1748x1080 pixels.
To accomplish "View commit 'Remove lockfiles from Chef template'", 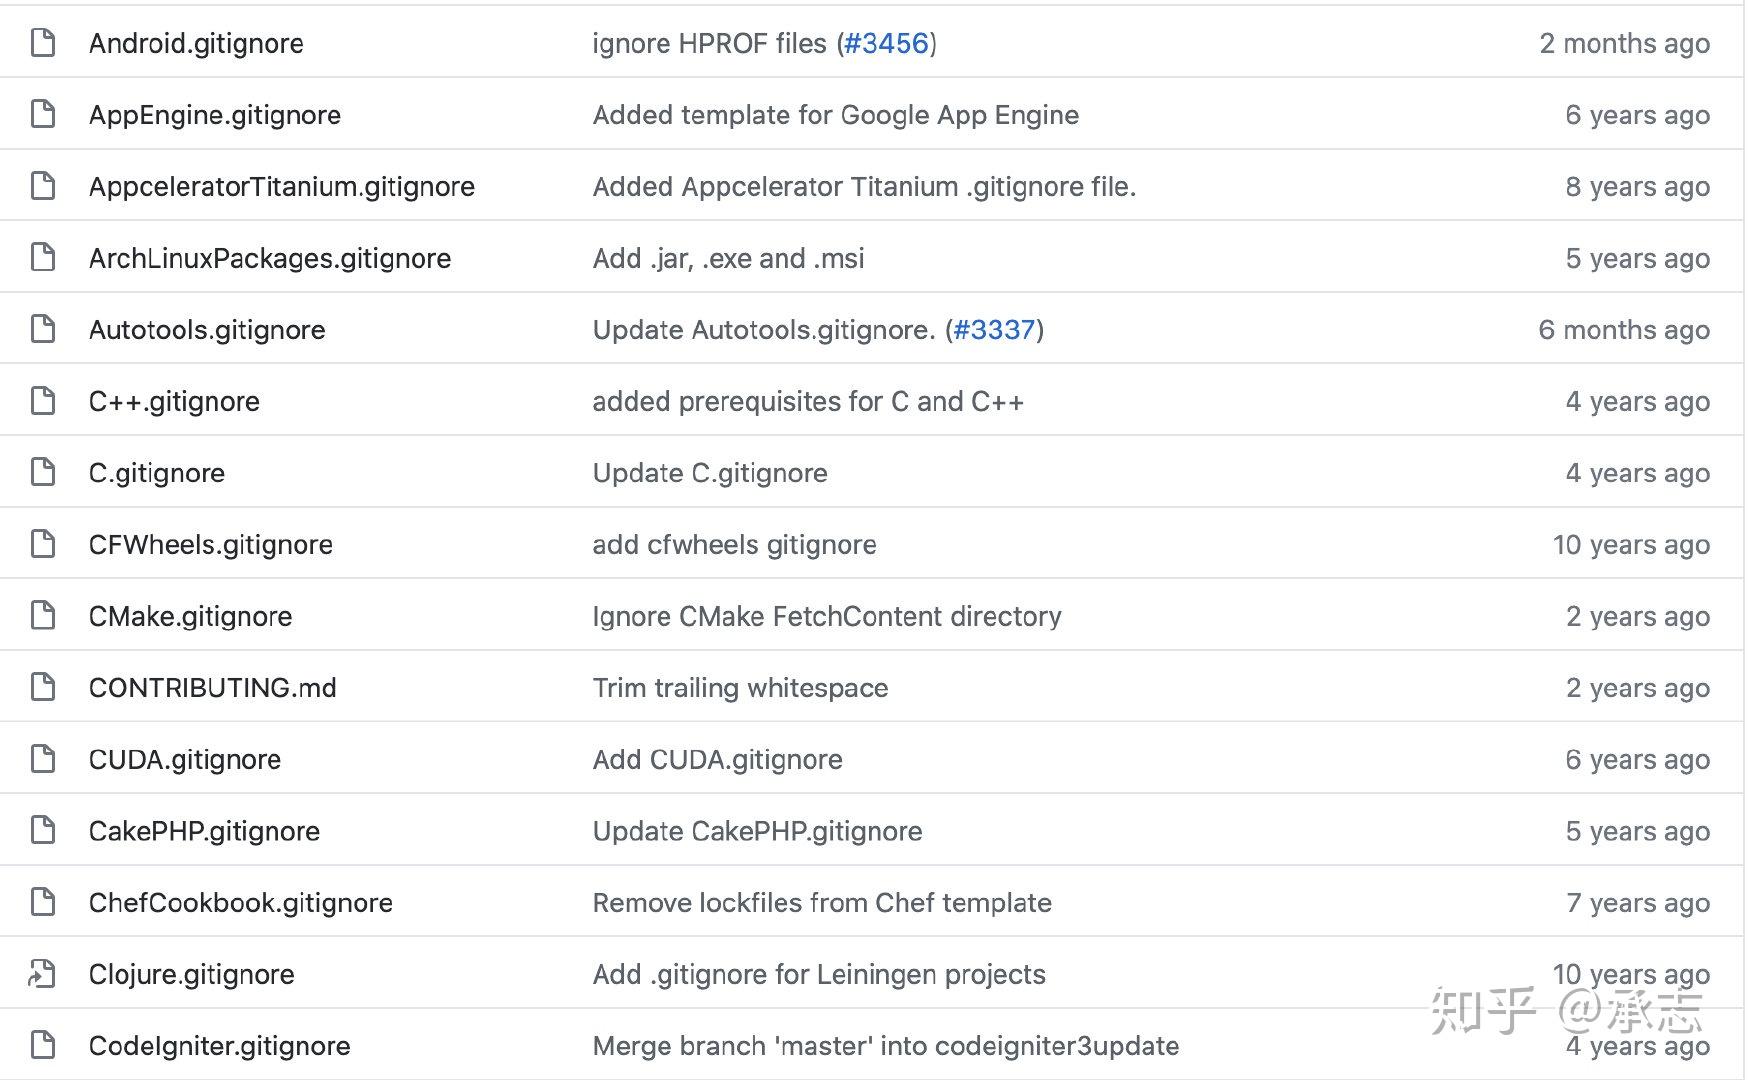I will (821, 903).
